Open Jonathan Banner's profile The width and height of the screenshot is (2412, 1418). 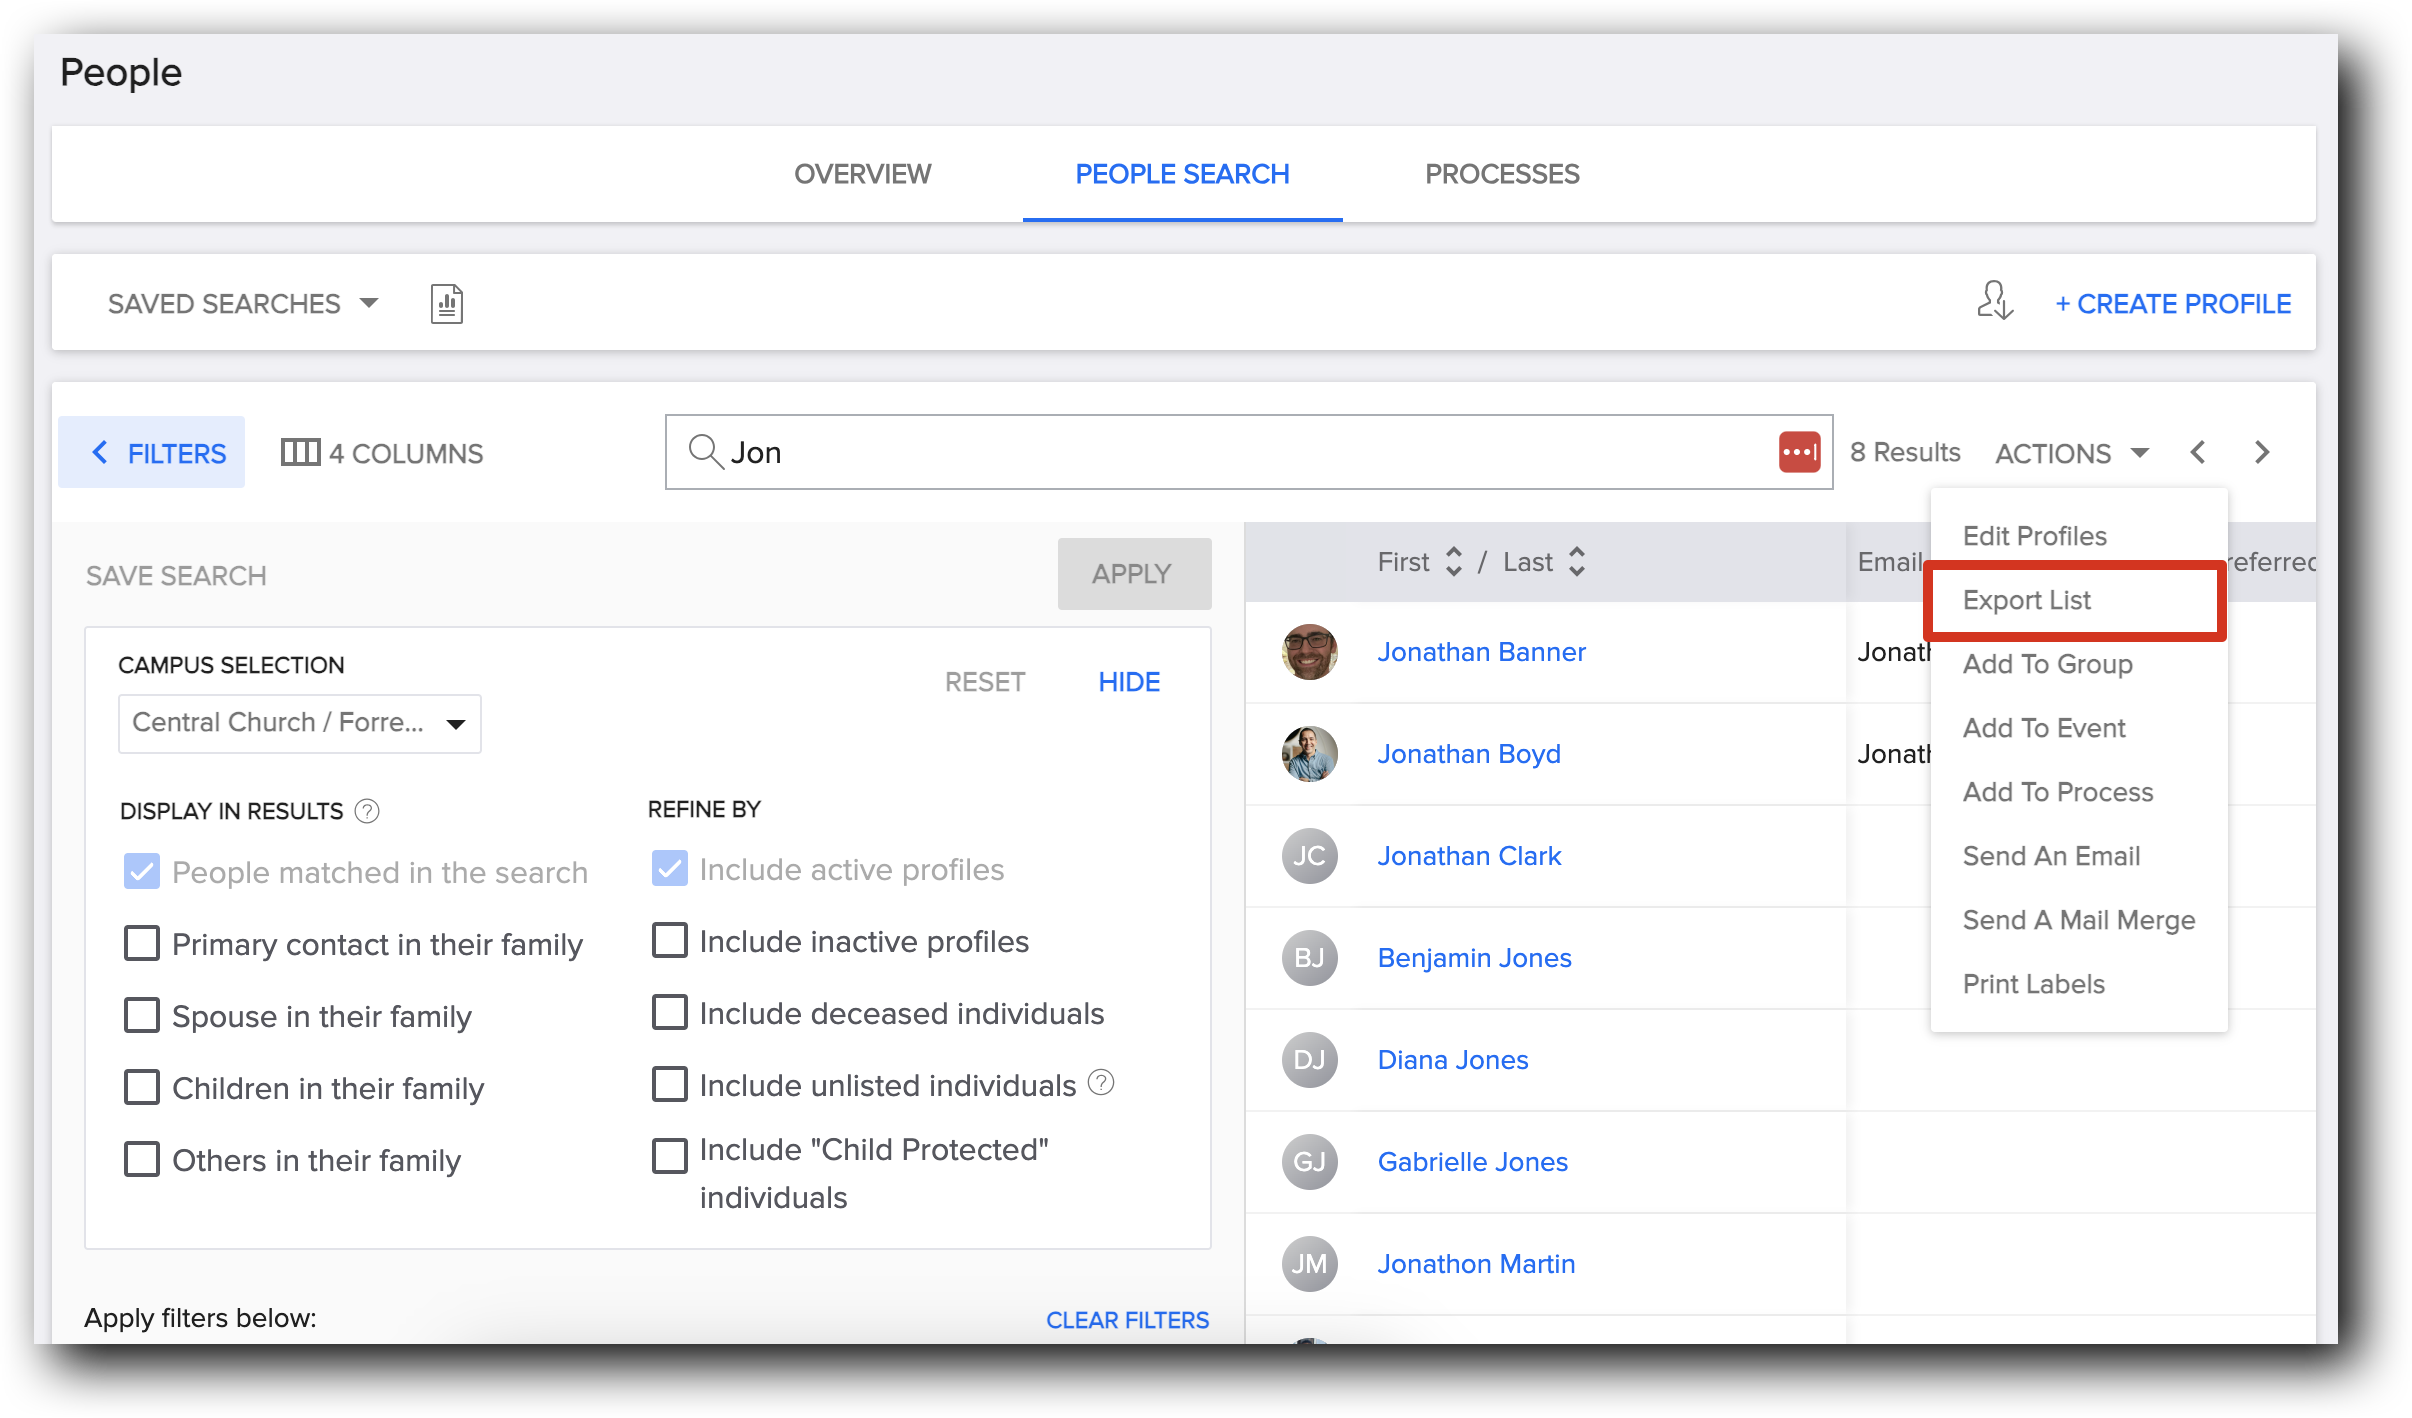pos(1482,651)
